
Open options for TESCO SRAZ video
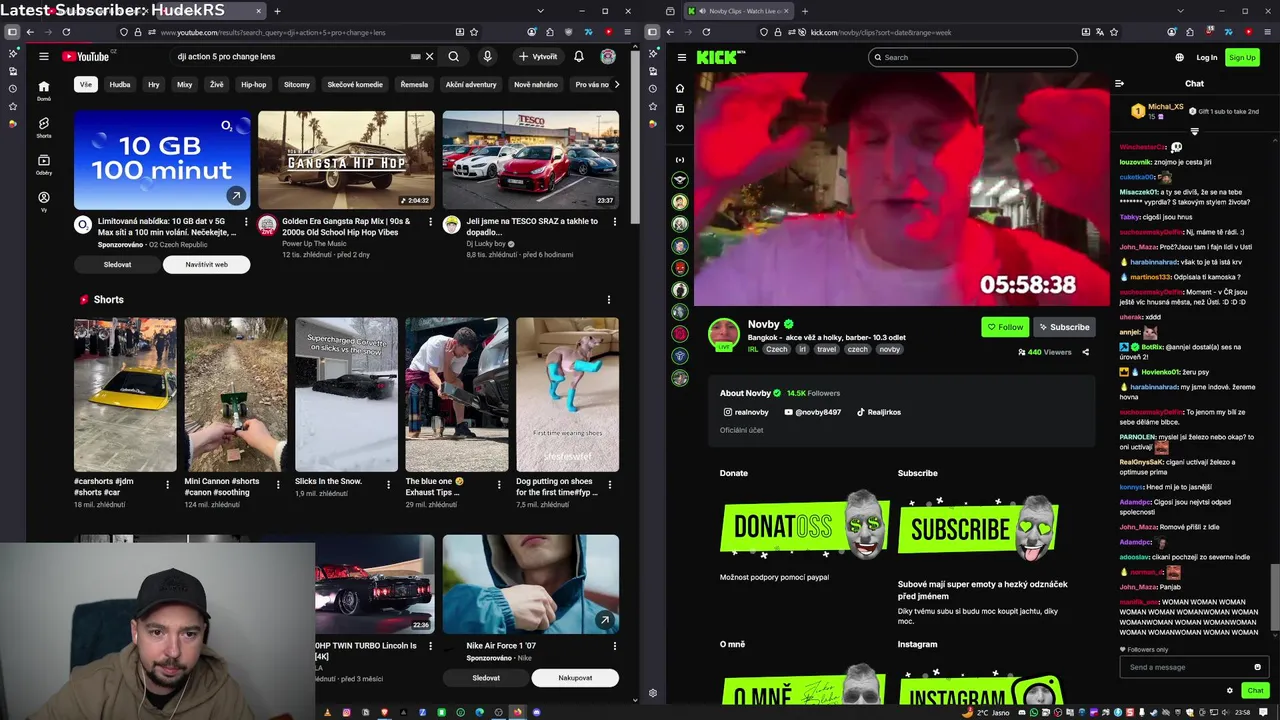(614, 221)
